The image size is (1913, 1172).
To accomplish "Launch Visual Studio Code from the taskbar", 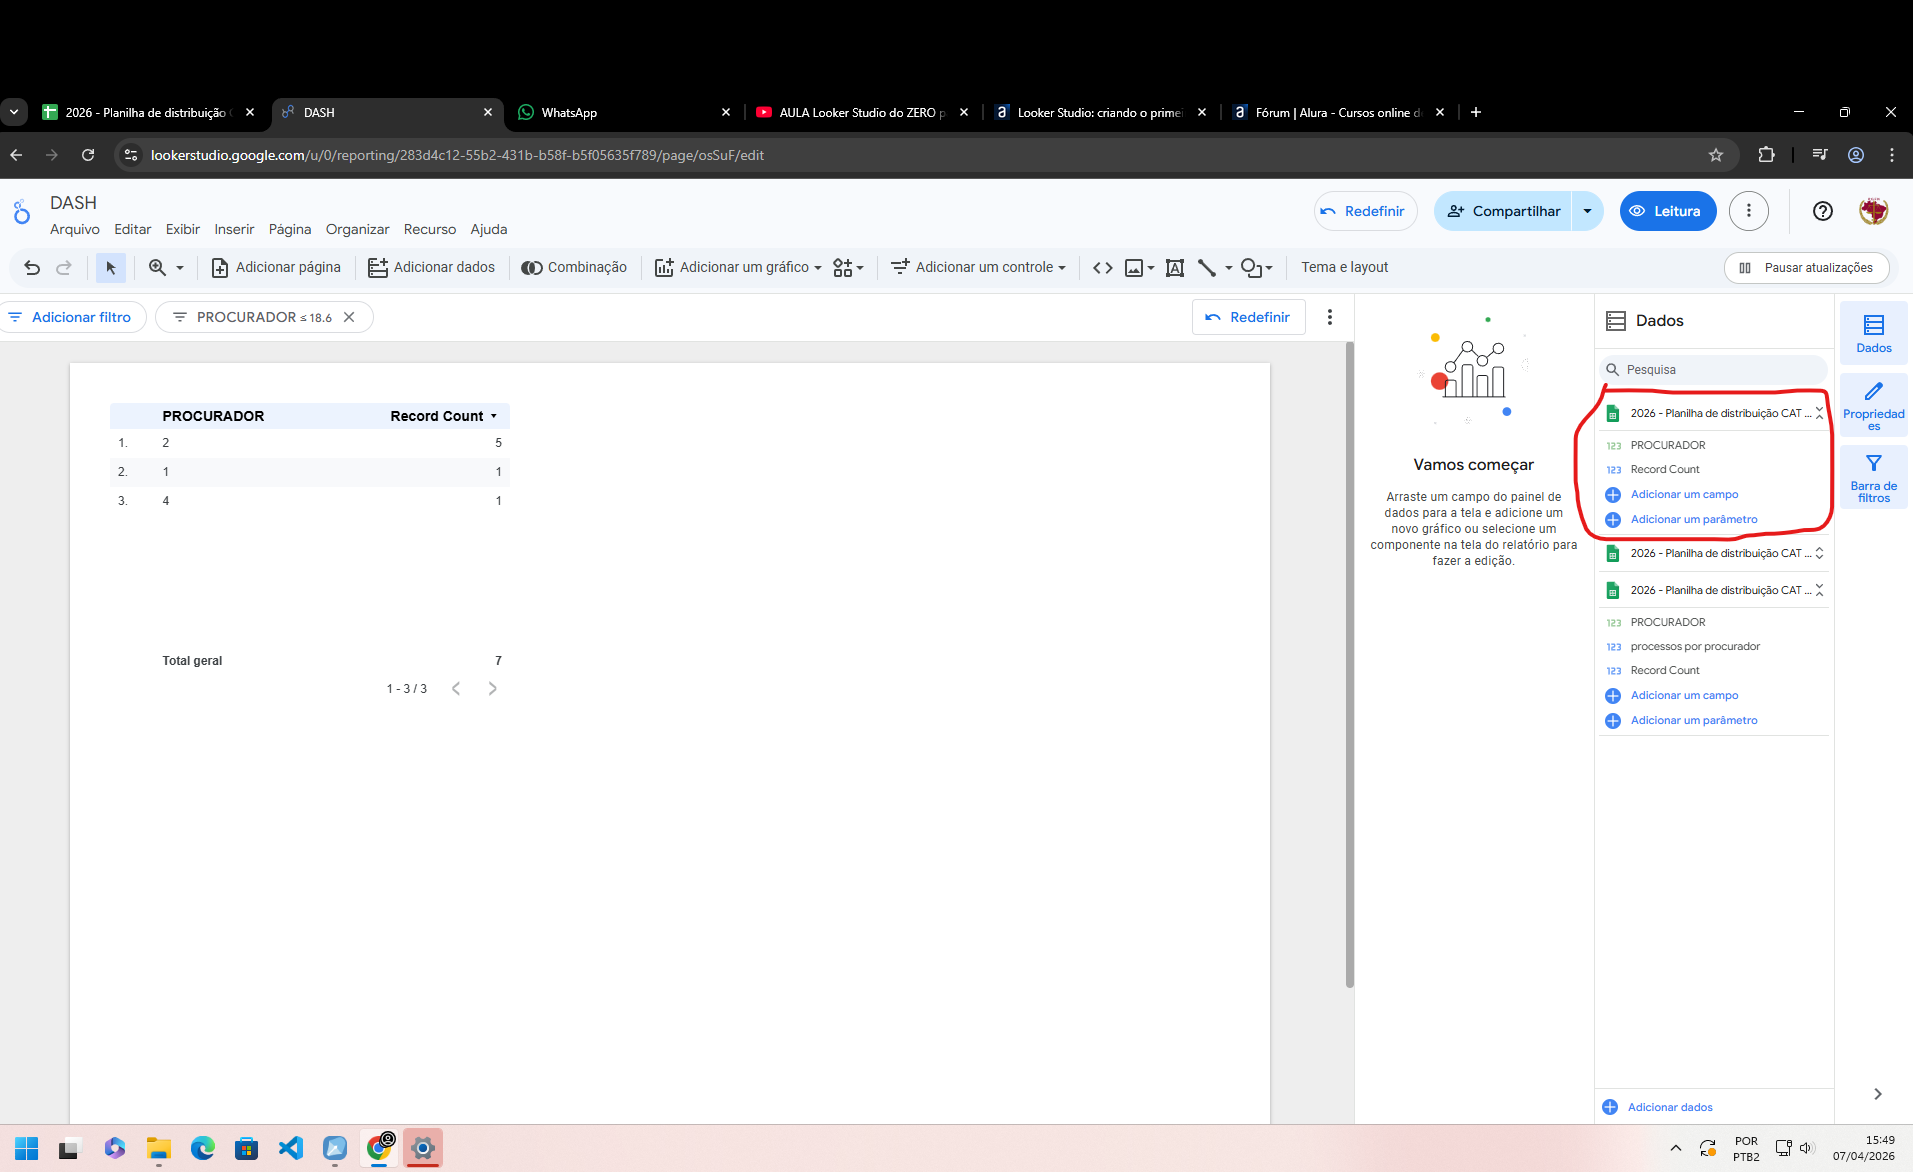I will [x=290, y=1148].
